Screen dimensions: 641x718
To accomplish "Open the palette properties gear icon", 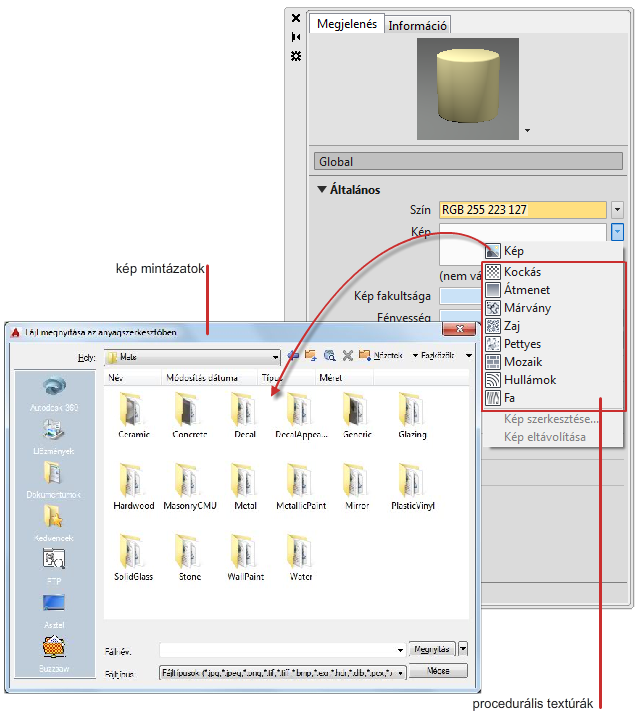I will [296, 56].
